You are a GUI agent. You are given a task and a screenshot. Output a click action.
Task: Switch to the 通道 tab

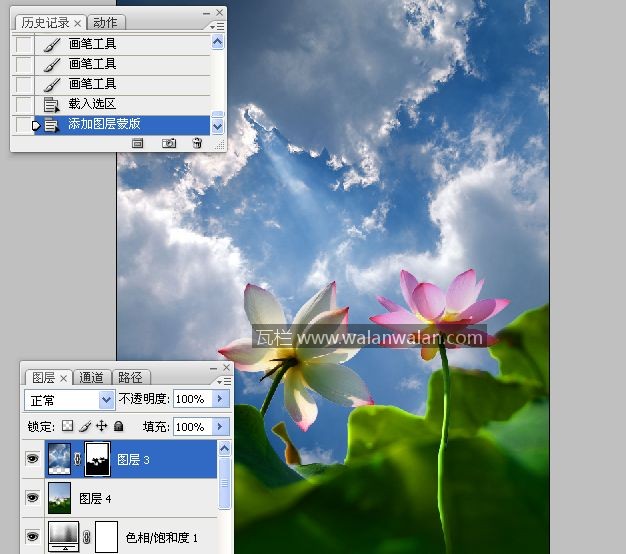92,377
